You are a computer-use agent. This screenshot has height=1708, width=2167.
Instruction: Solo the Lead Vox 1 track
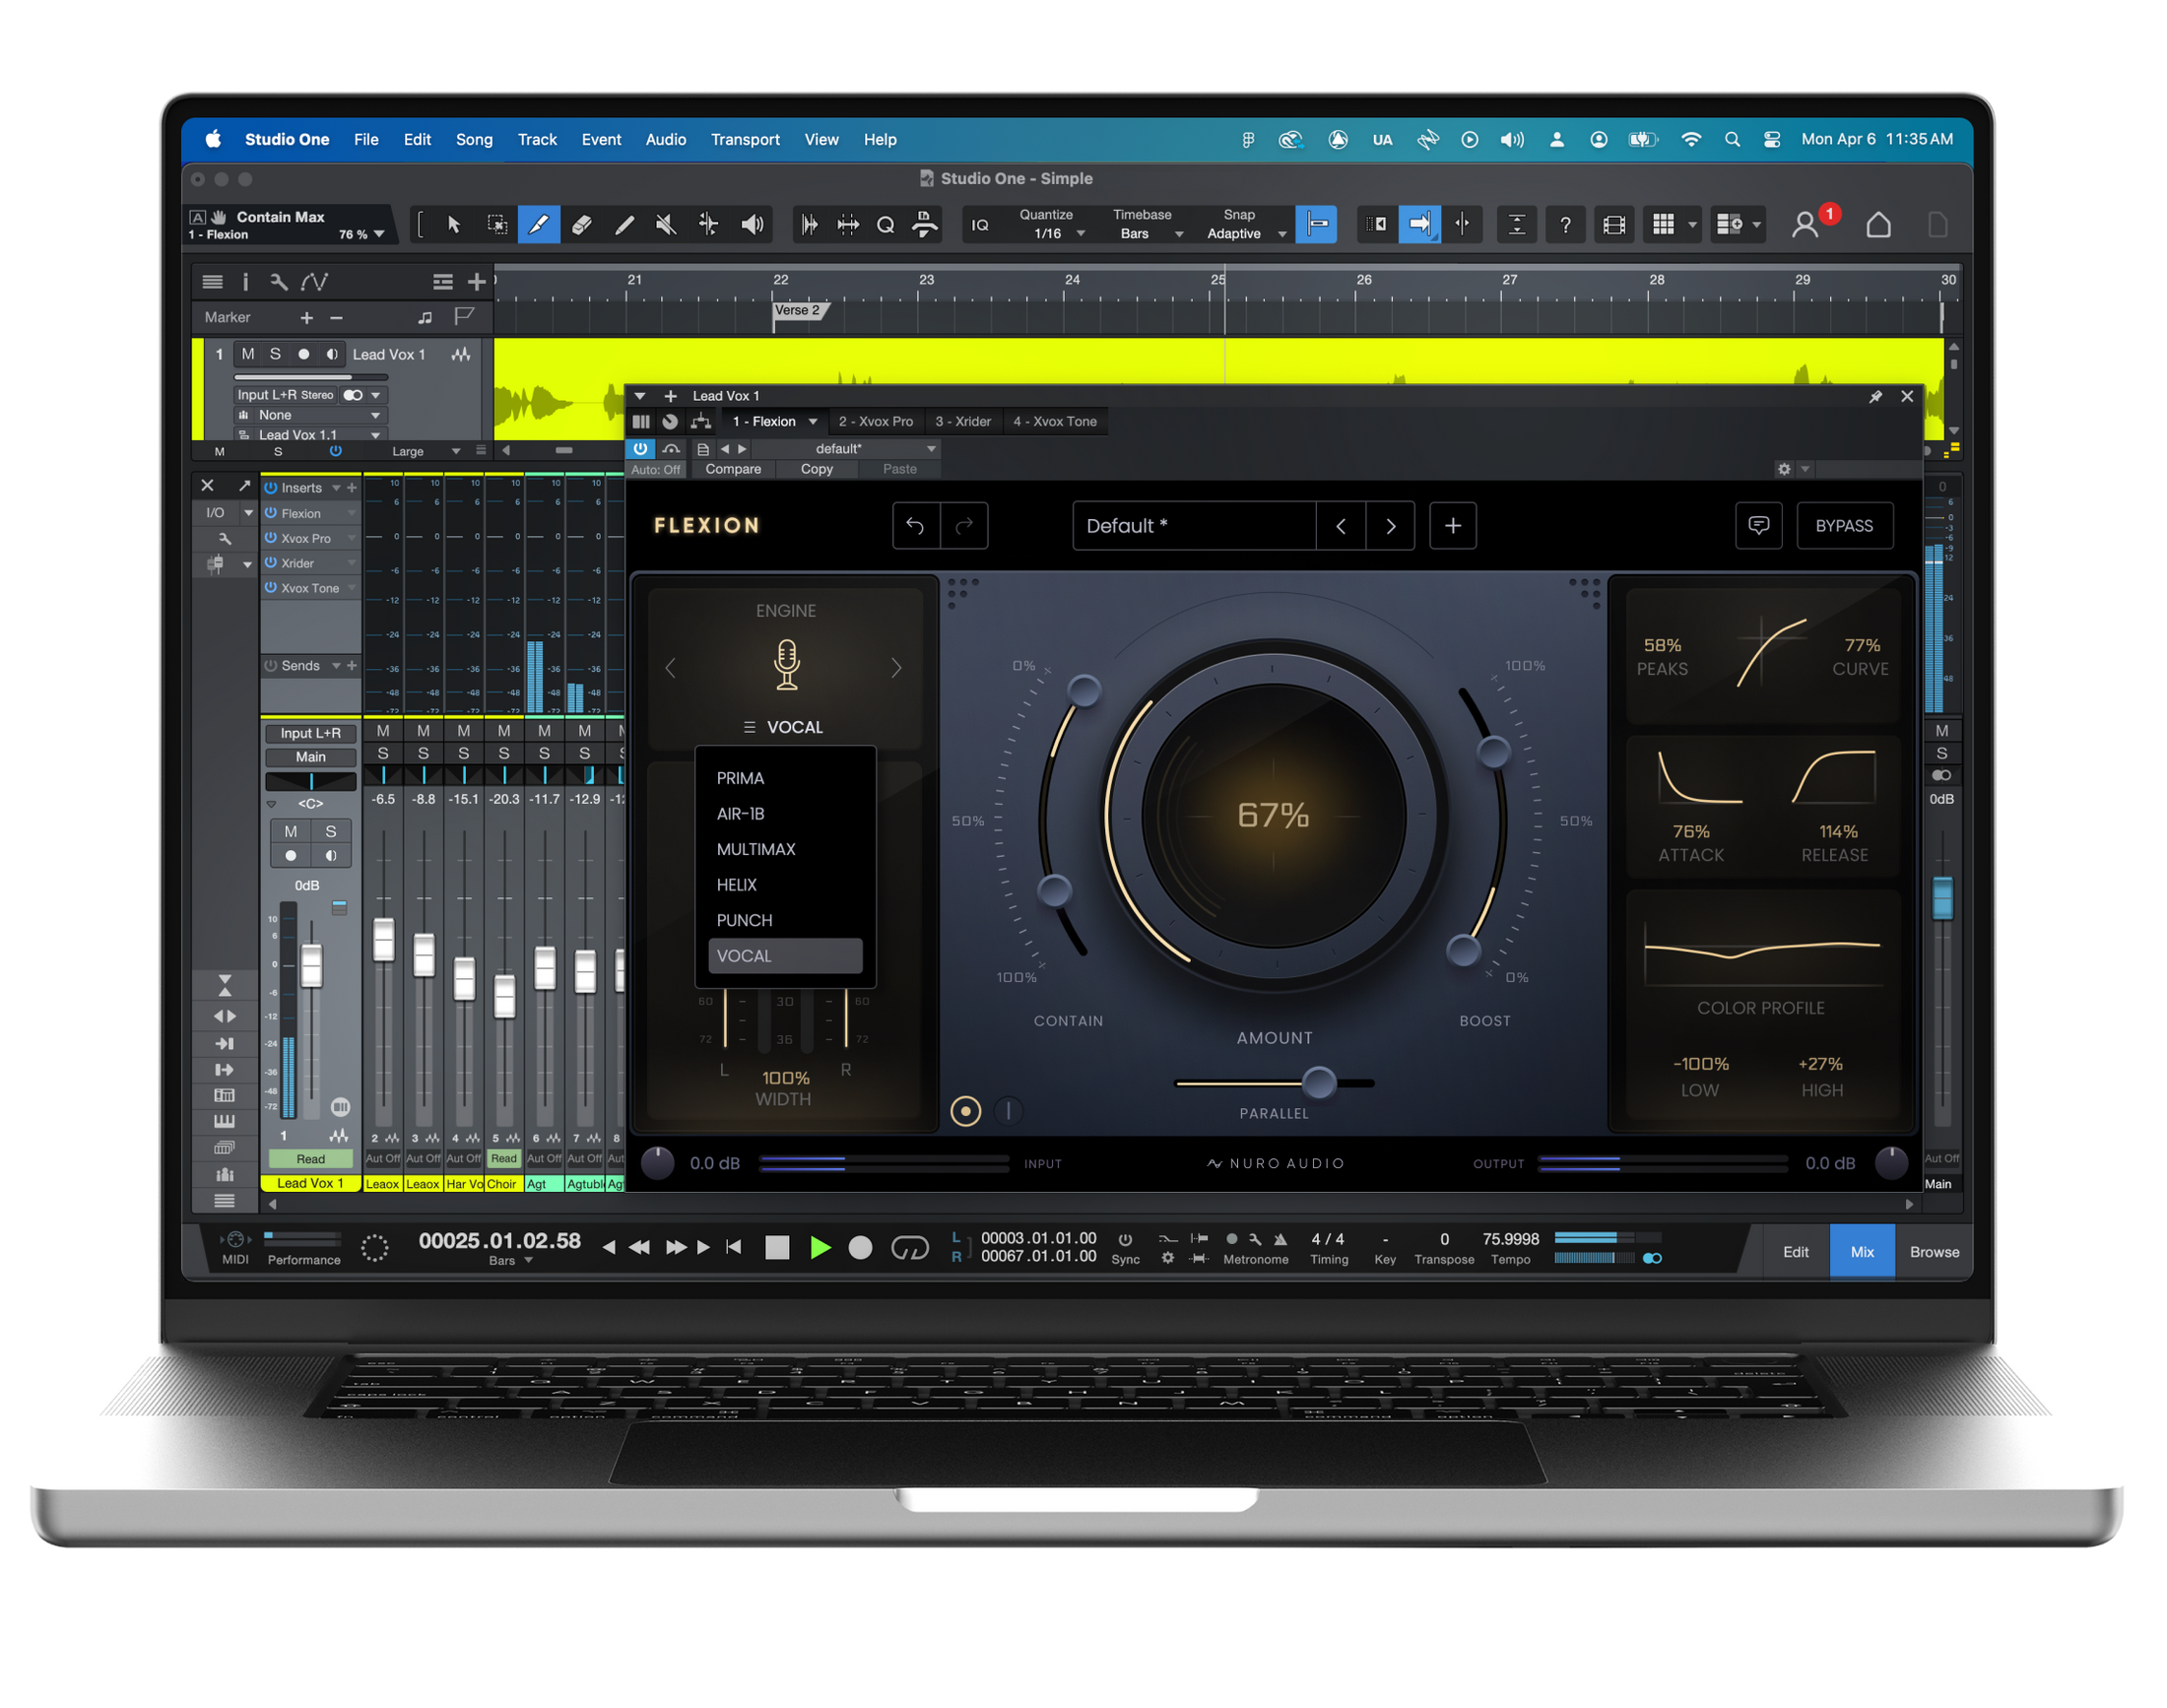[x=275, y=354]
